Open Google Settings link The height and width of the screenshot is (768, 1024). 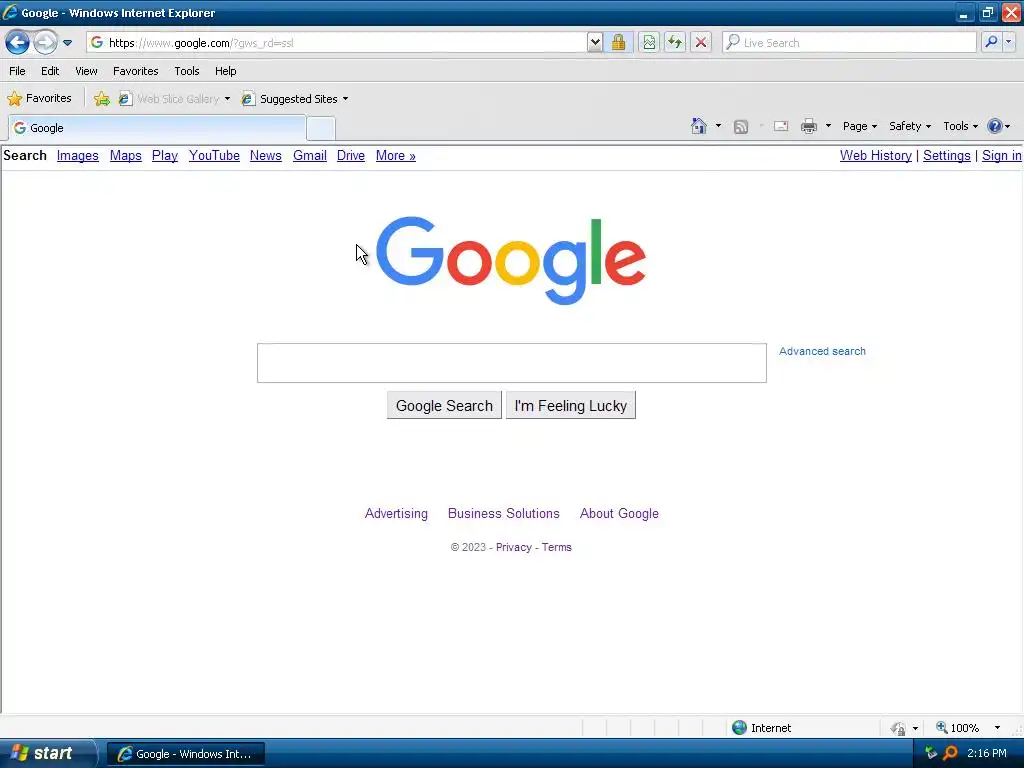tap(946, 155)
